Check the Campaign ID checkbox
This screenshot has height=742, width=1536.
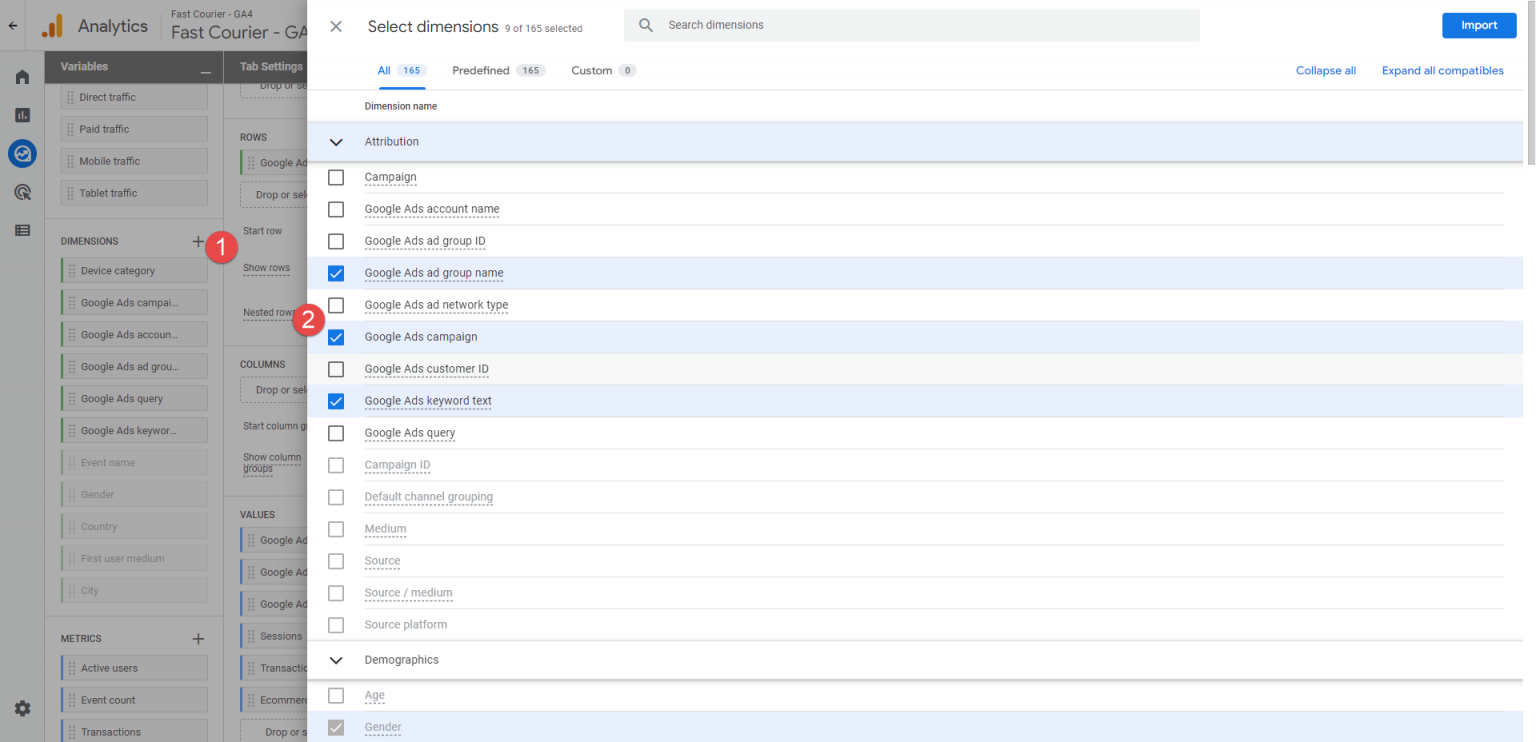click(336, 465)
